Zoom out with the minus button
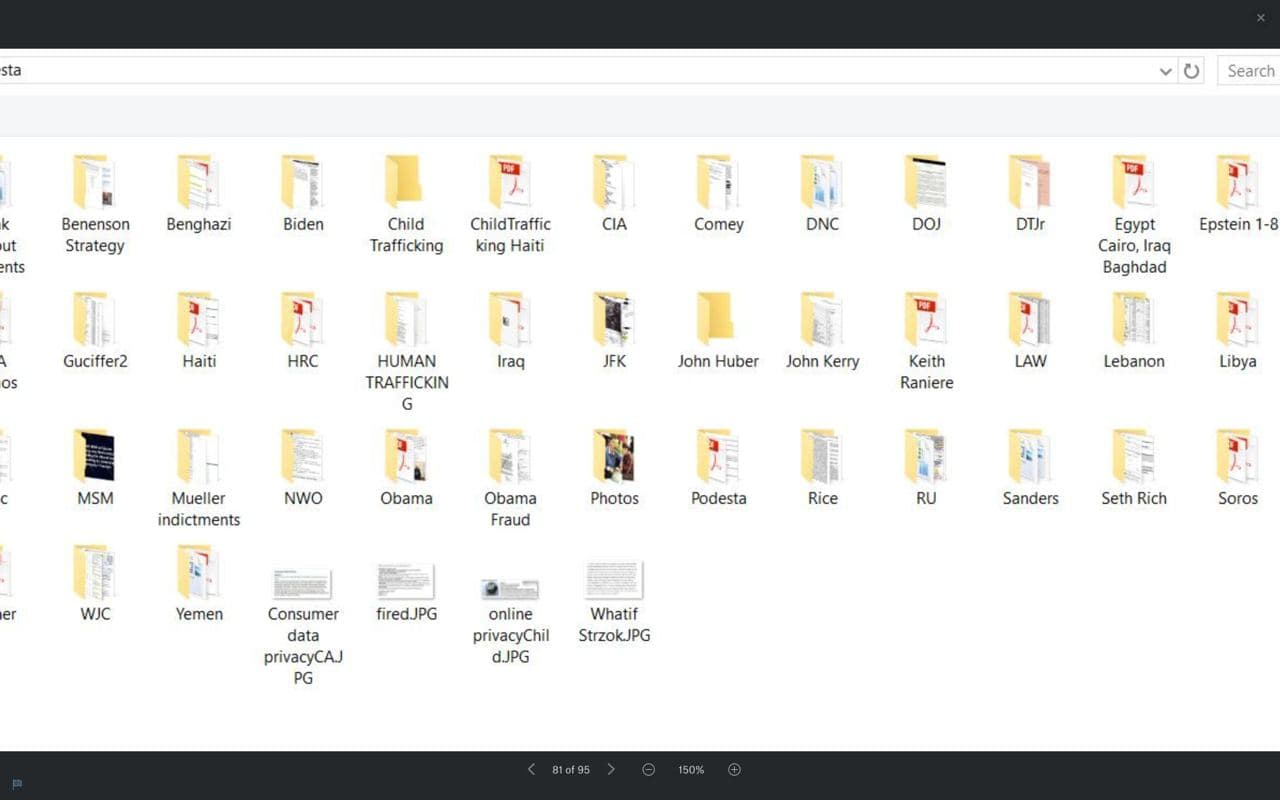 (649, 769)
